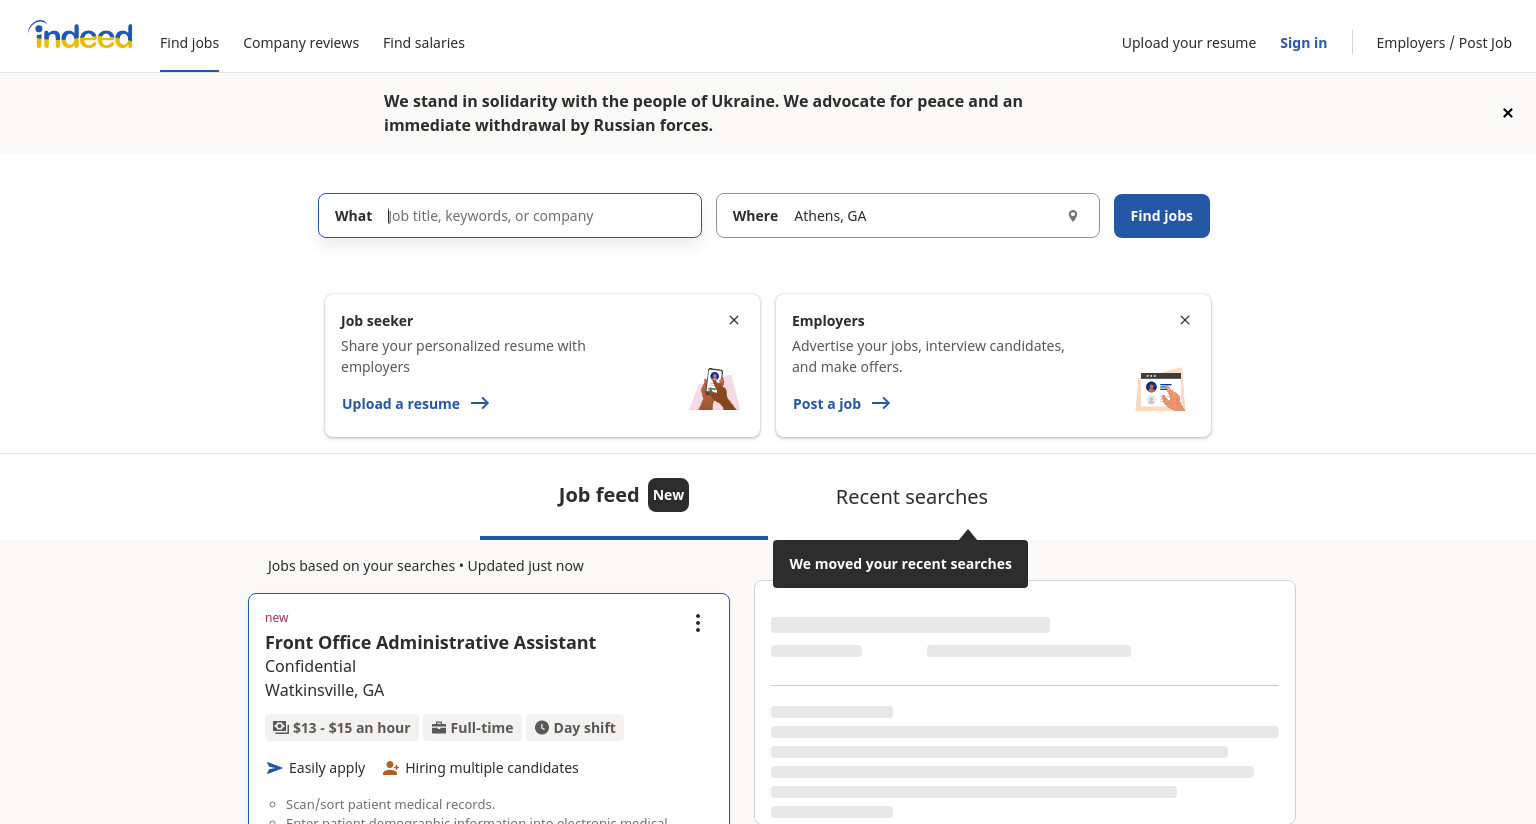The image size is (1536, 824).
Task: Switch to Recent searches tab
Action: pos(912,497)
